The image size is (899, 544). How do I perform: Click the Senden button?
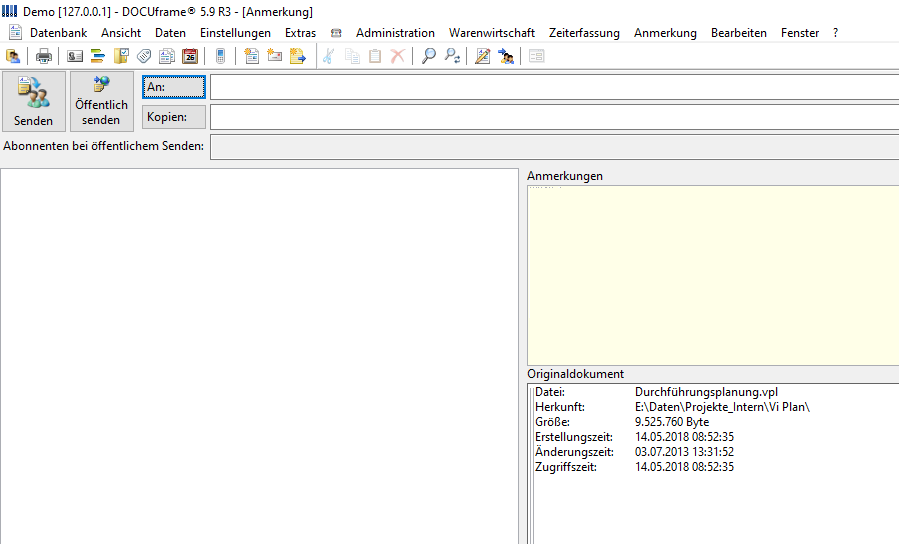[34, 101]
